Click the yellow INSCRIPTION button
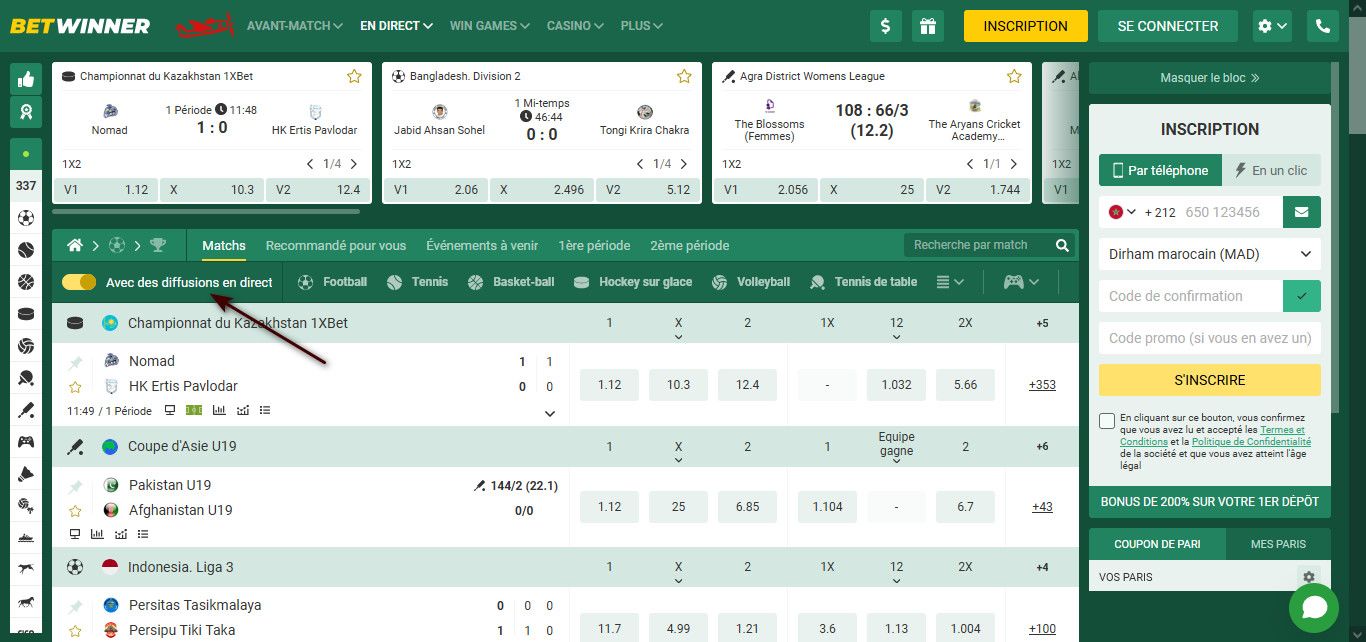The width and height of the screenshot is (1366, 642). [1025, 26]
